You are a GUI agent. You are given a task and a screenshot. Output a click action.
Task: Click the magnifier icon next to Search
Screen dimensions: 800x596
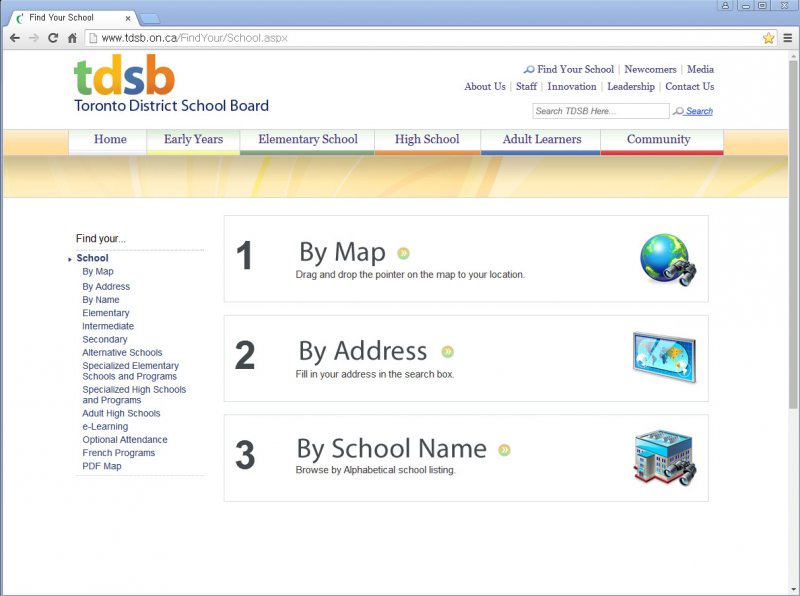click(678, 111)
